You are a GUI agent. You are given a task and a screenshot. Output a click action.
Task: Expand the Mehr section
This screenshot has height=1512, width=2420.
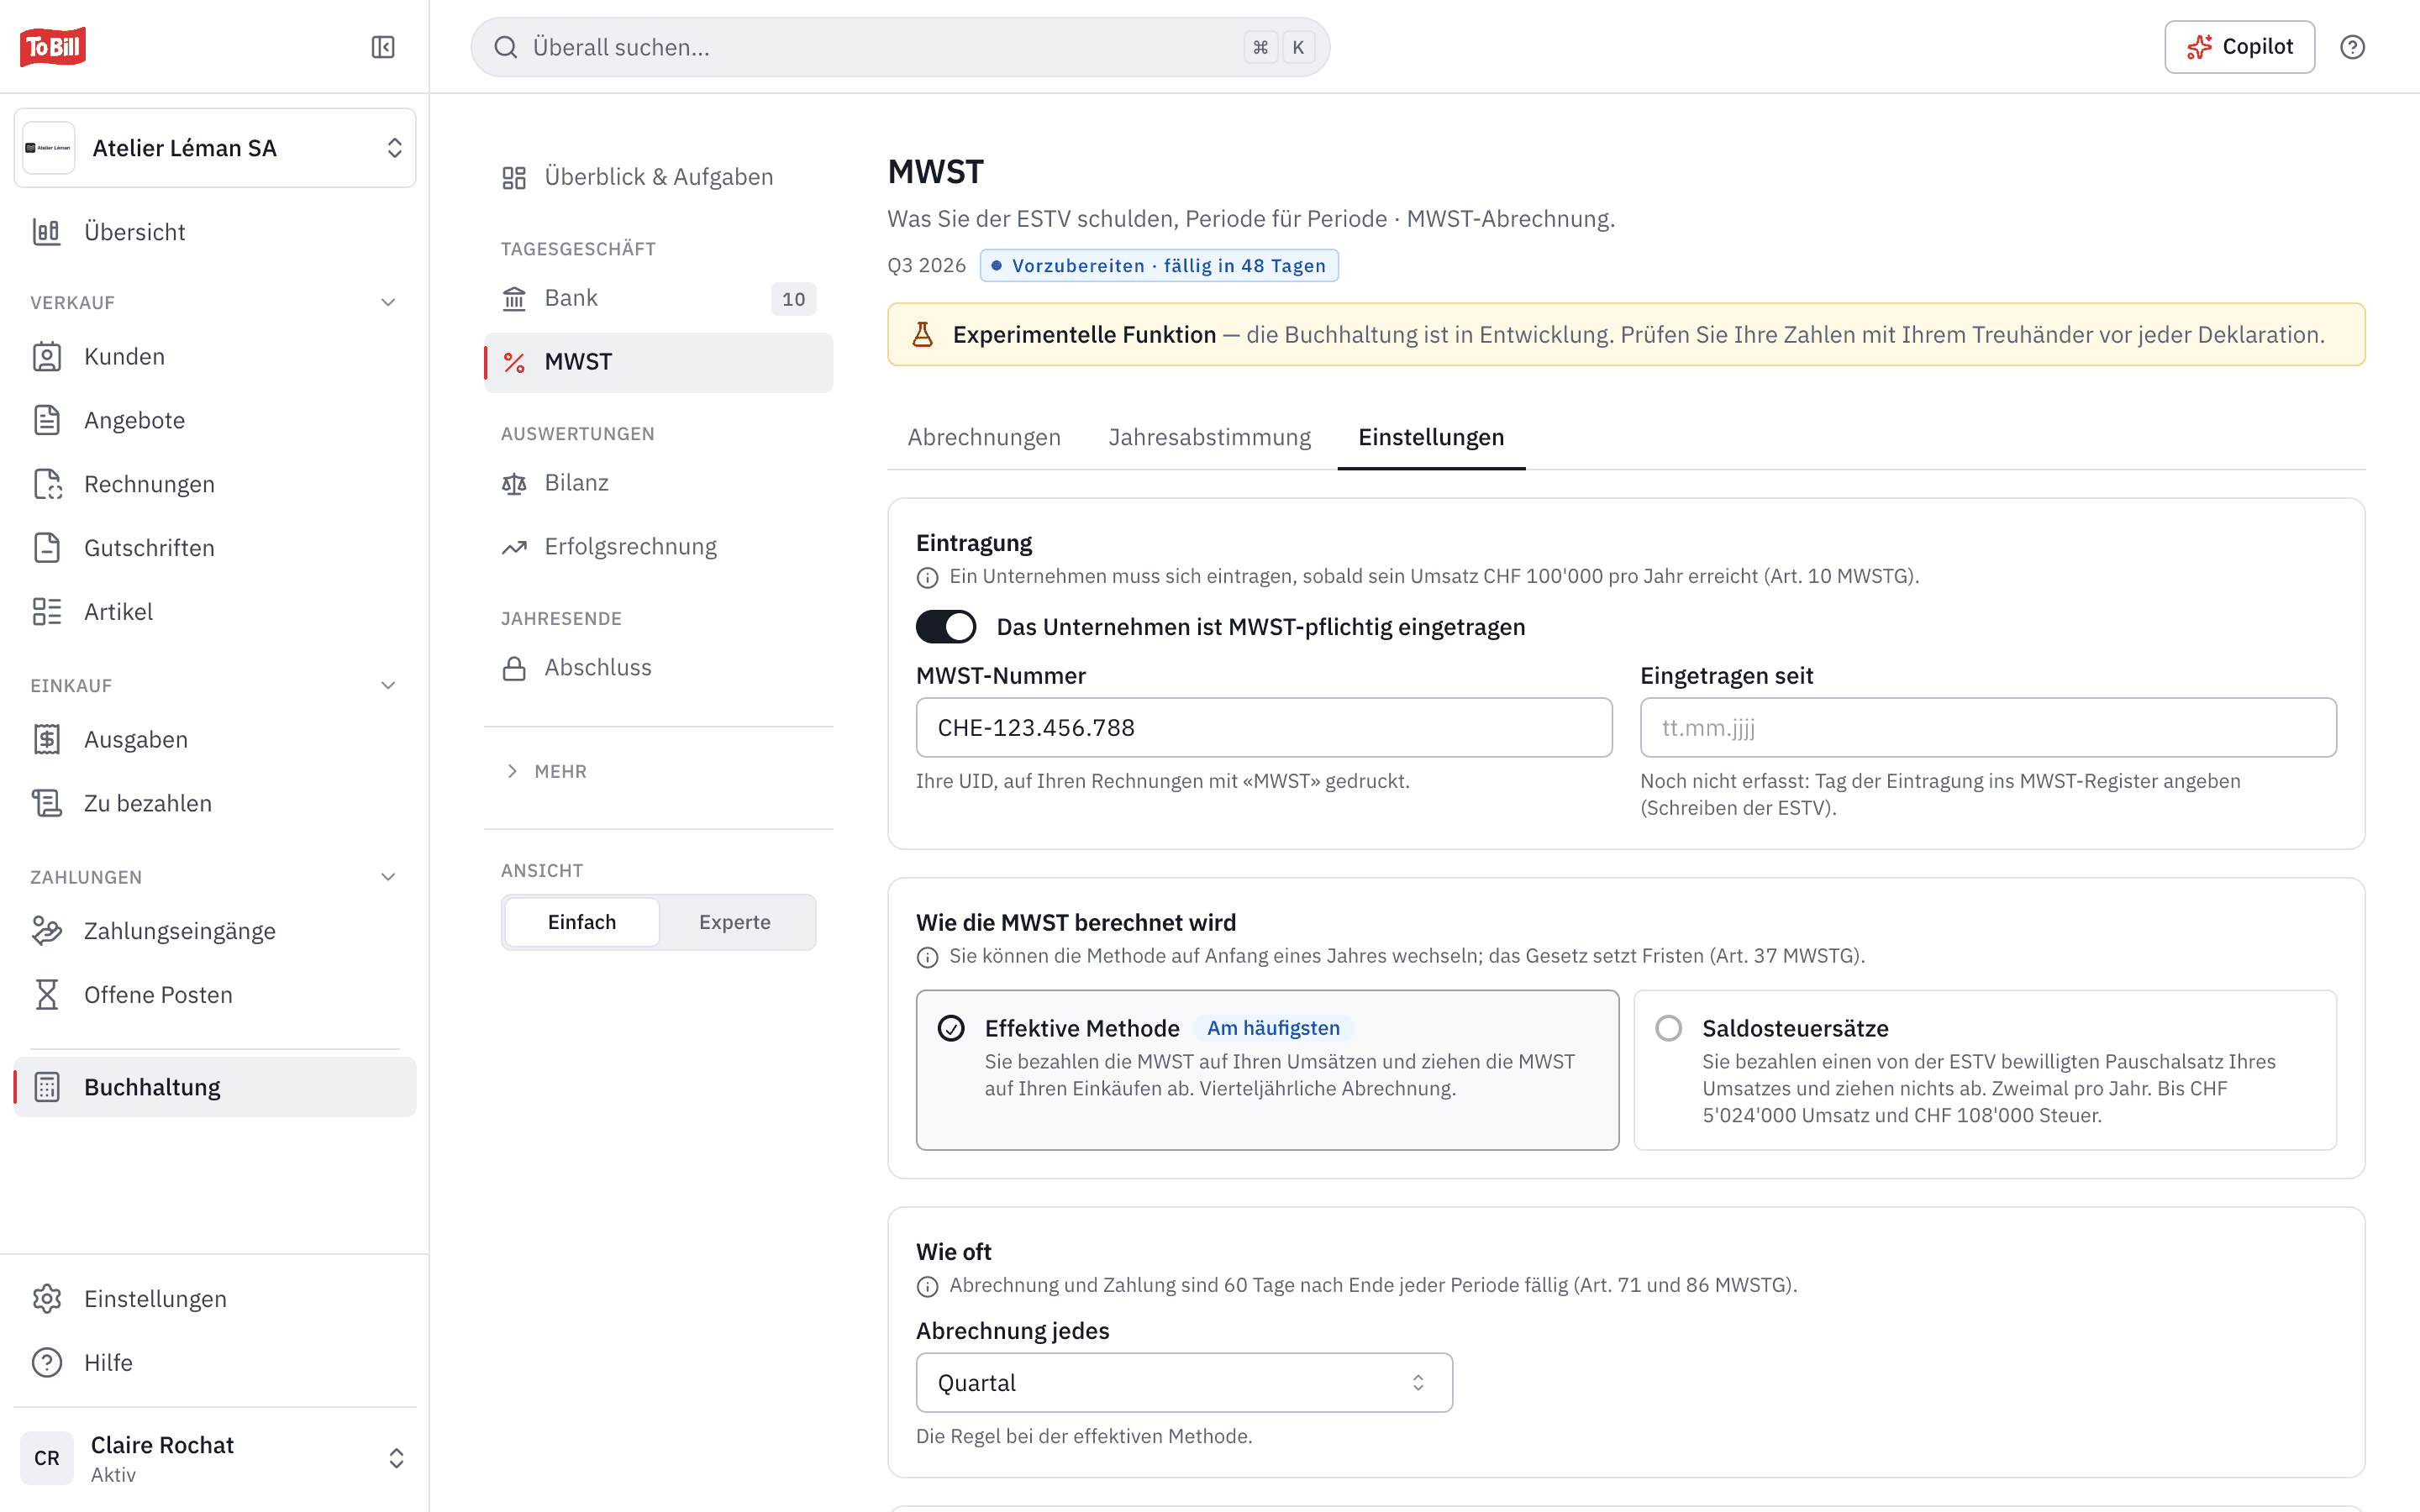point(546,771)
